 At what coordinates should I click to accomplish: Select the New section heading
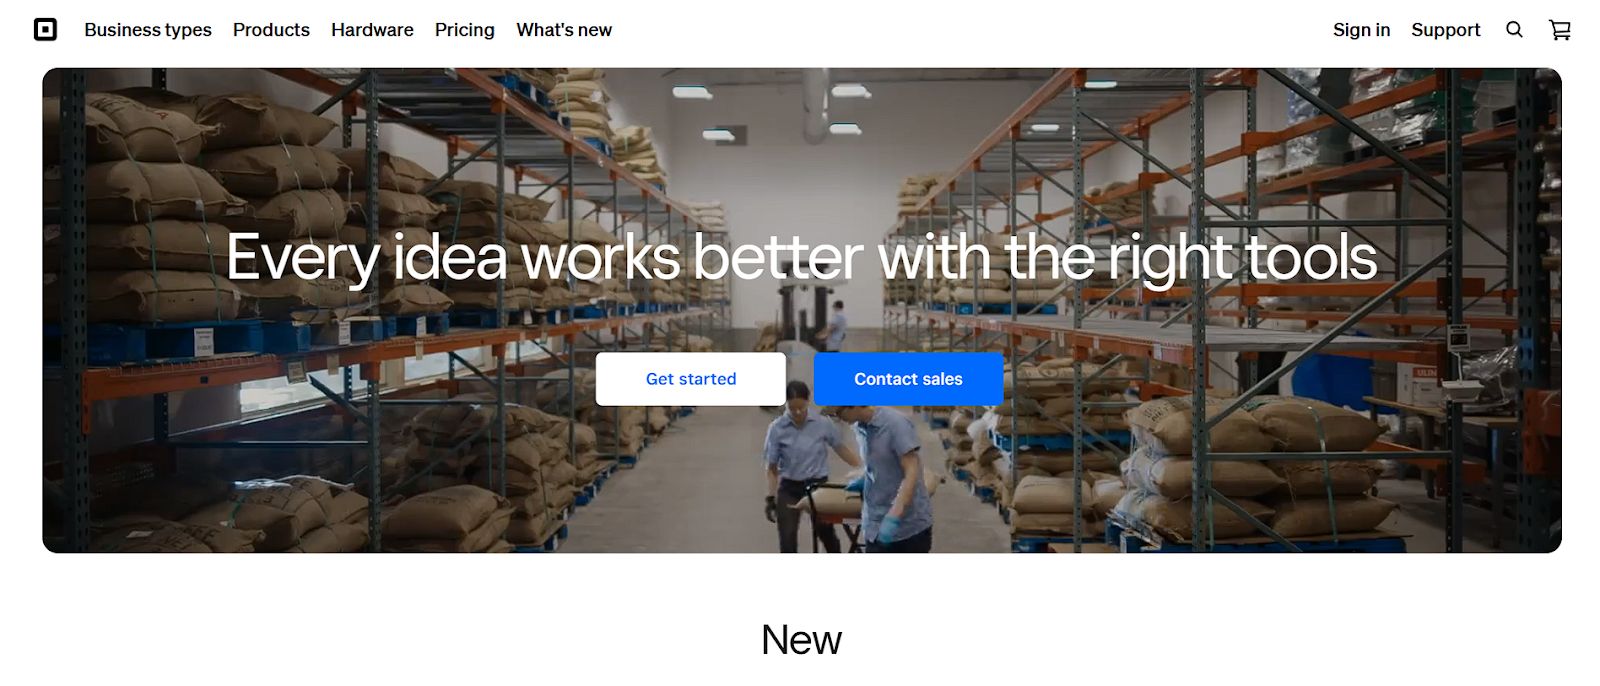point(801,640)
